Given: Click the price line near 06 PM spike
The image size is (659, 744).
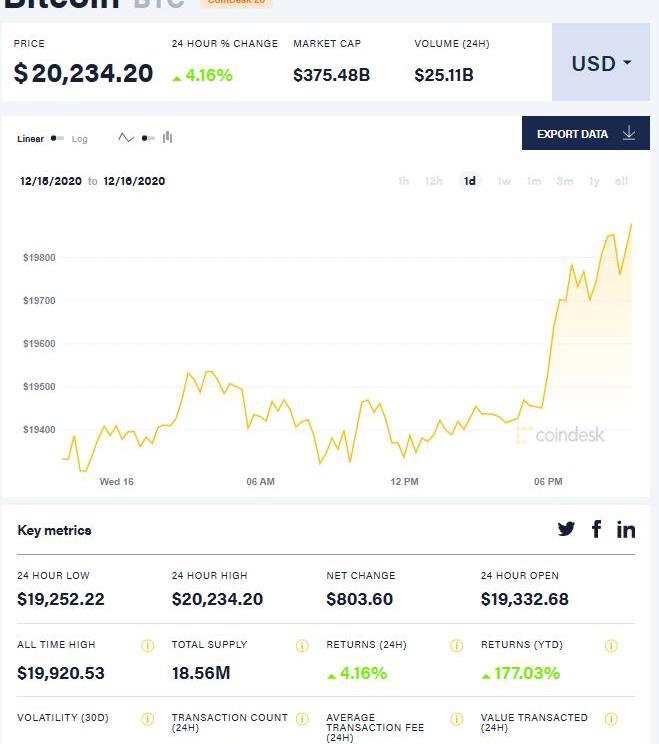Looking at the screenshot, I should tap(549, 360).
